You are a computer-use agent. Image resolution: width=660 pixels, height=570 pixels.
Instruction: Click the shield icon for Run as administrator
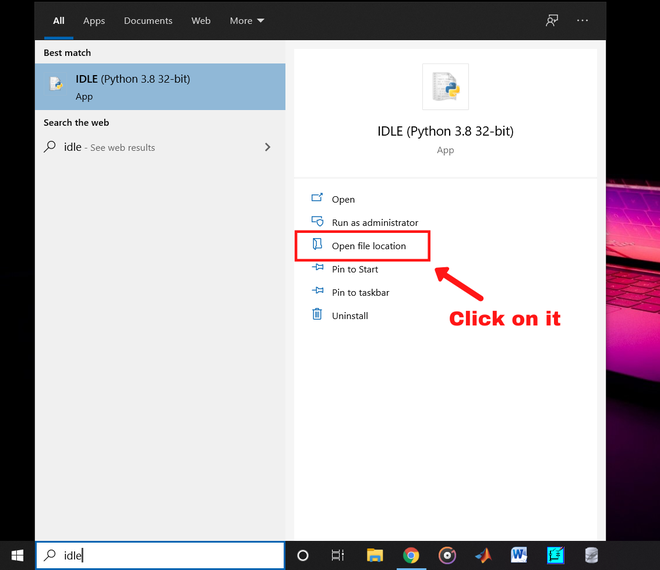point(317,221)
